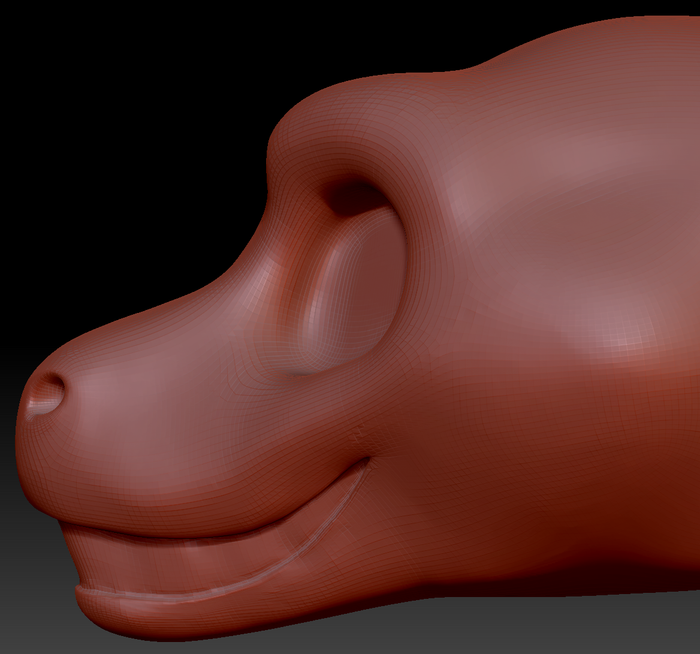Viewport: 700px width, 654px height.
Task: Click the nostril on the sculpted model
Action: pos(46,394)
